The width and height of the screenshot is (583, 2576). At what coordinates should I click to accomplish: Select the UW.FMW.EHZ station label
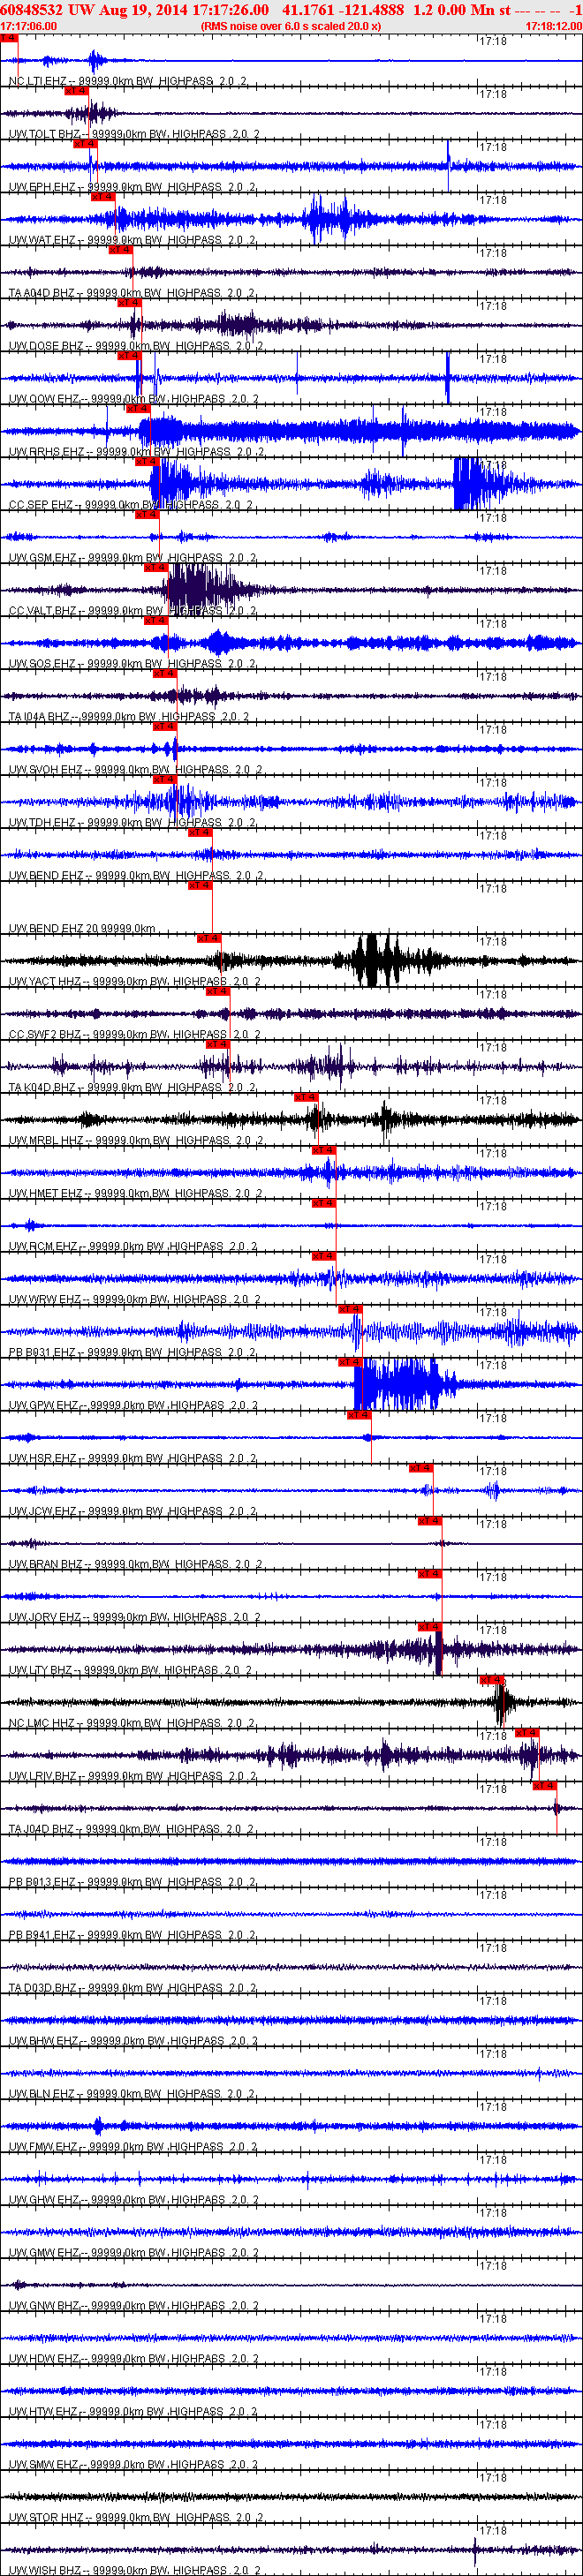(133, 2148)
